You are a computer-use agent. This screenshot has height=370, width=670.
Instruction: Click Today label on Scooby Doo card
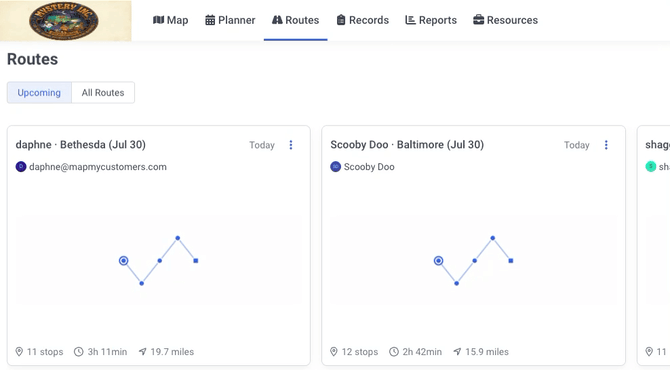577,145
